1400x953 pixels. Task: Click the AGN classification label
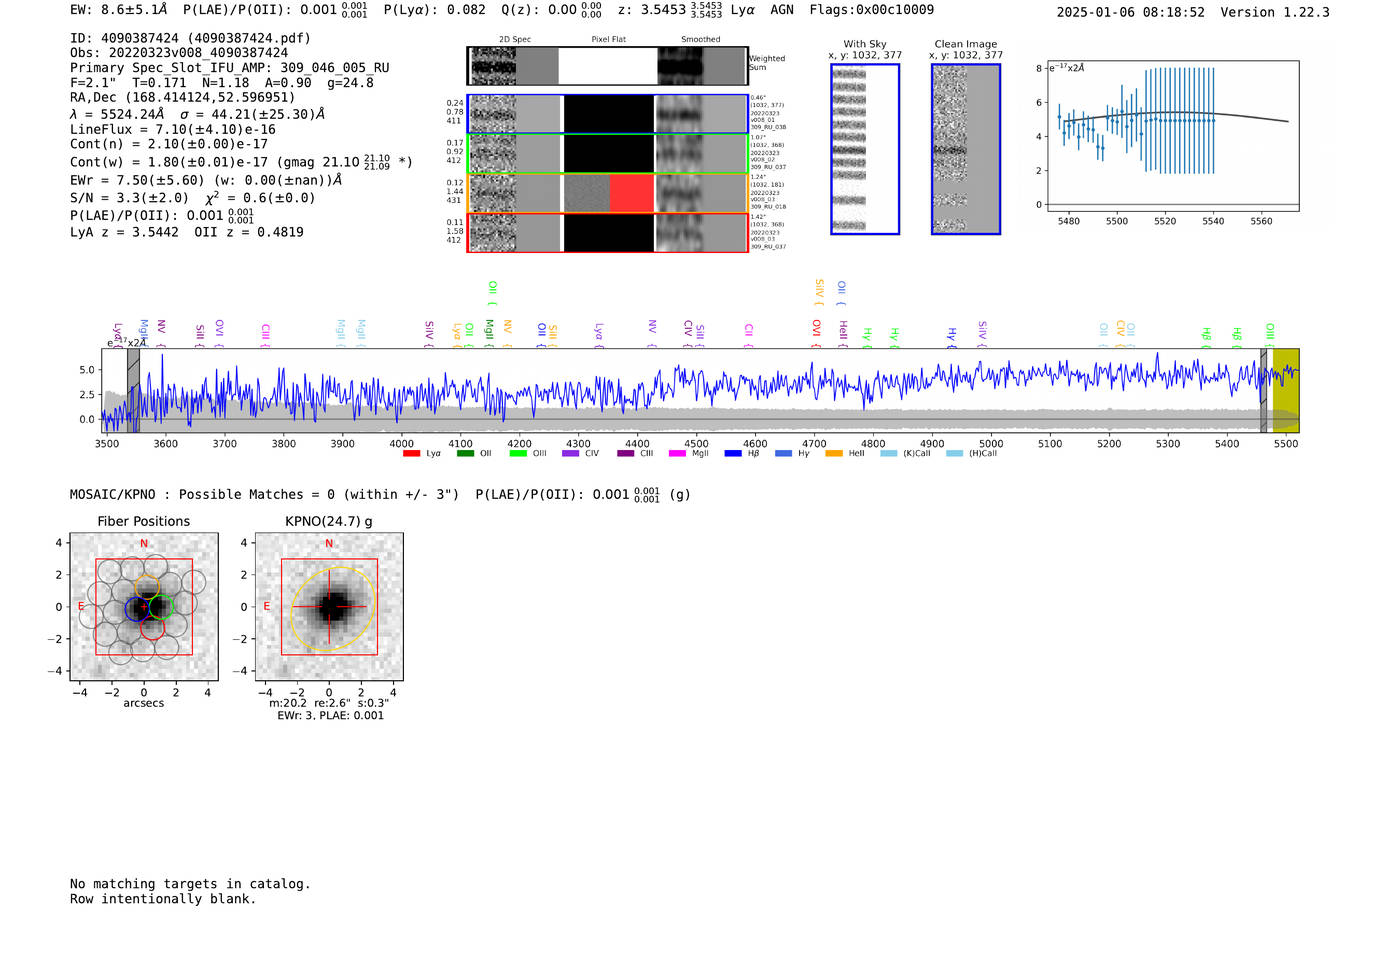782,10
